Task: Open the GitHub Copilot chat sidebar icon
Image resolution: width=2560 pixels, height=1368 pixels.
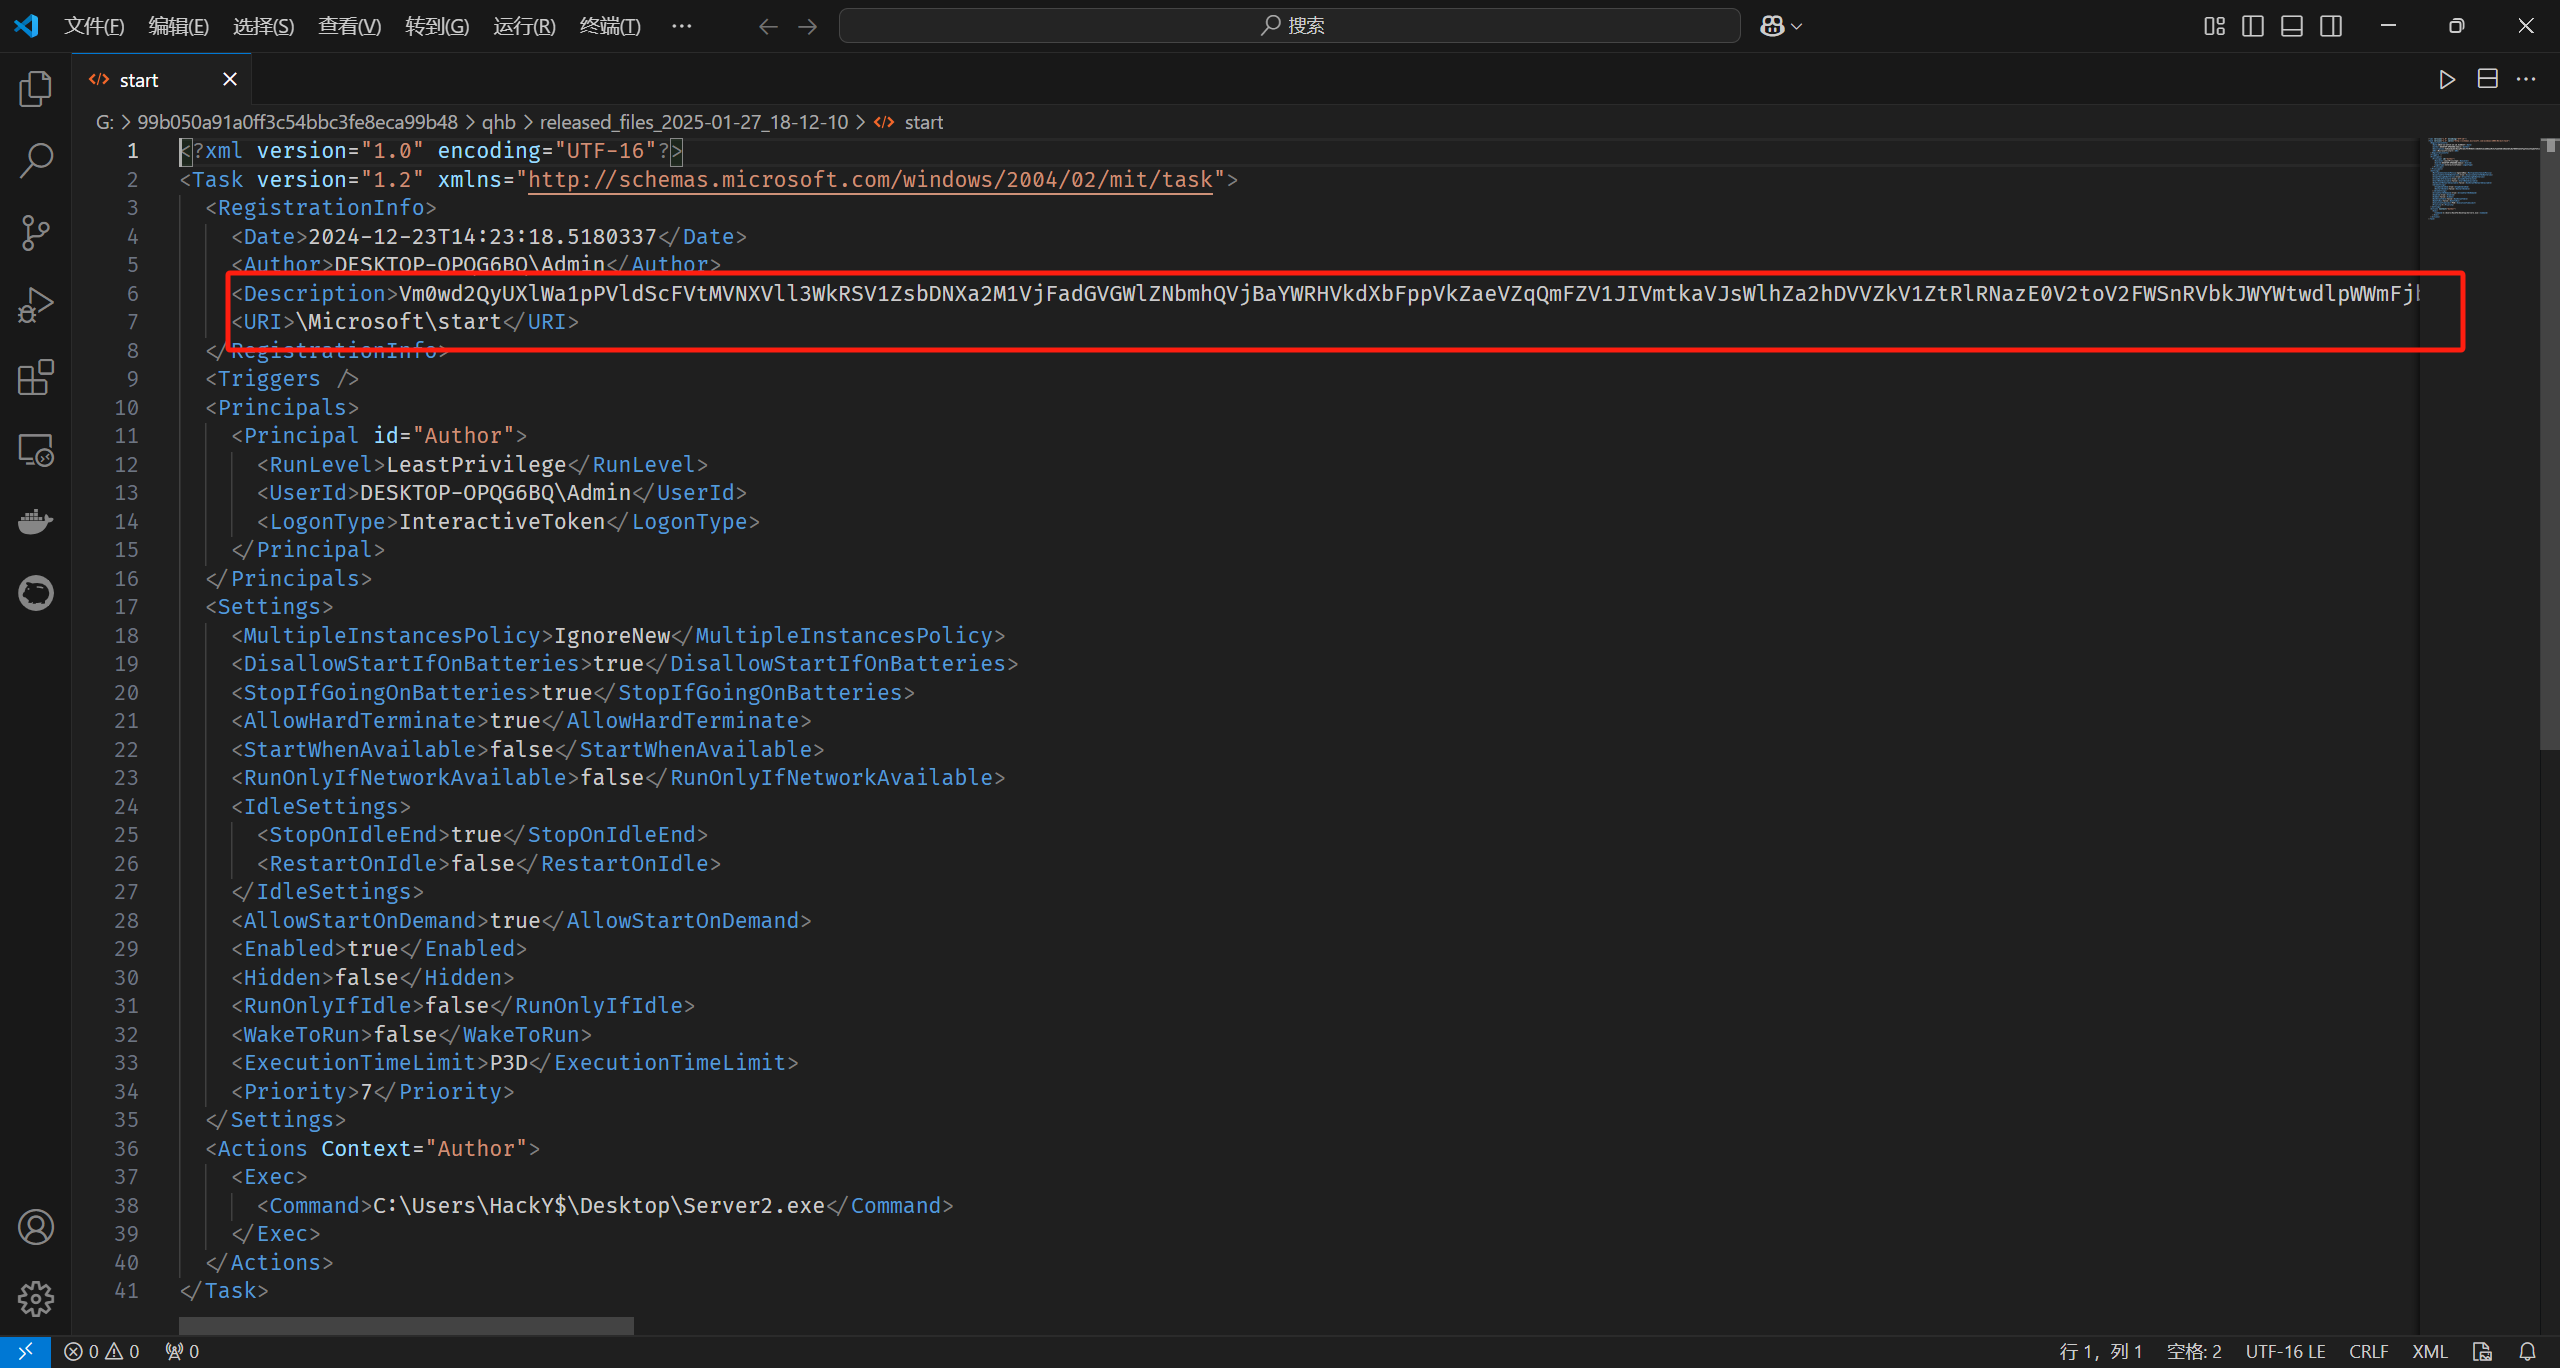Action: [x=36, y=593]
